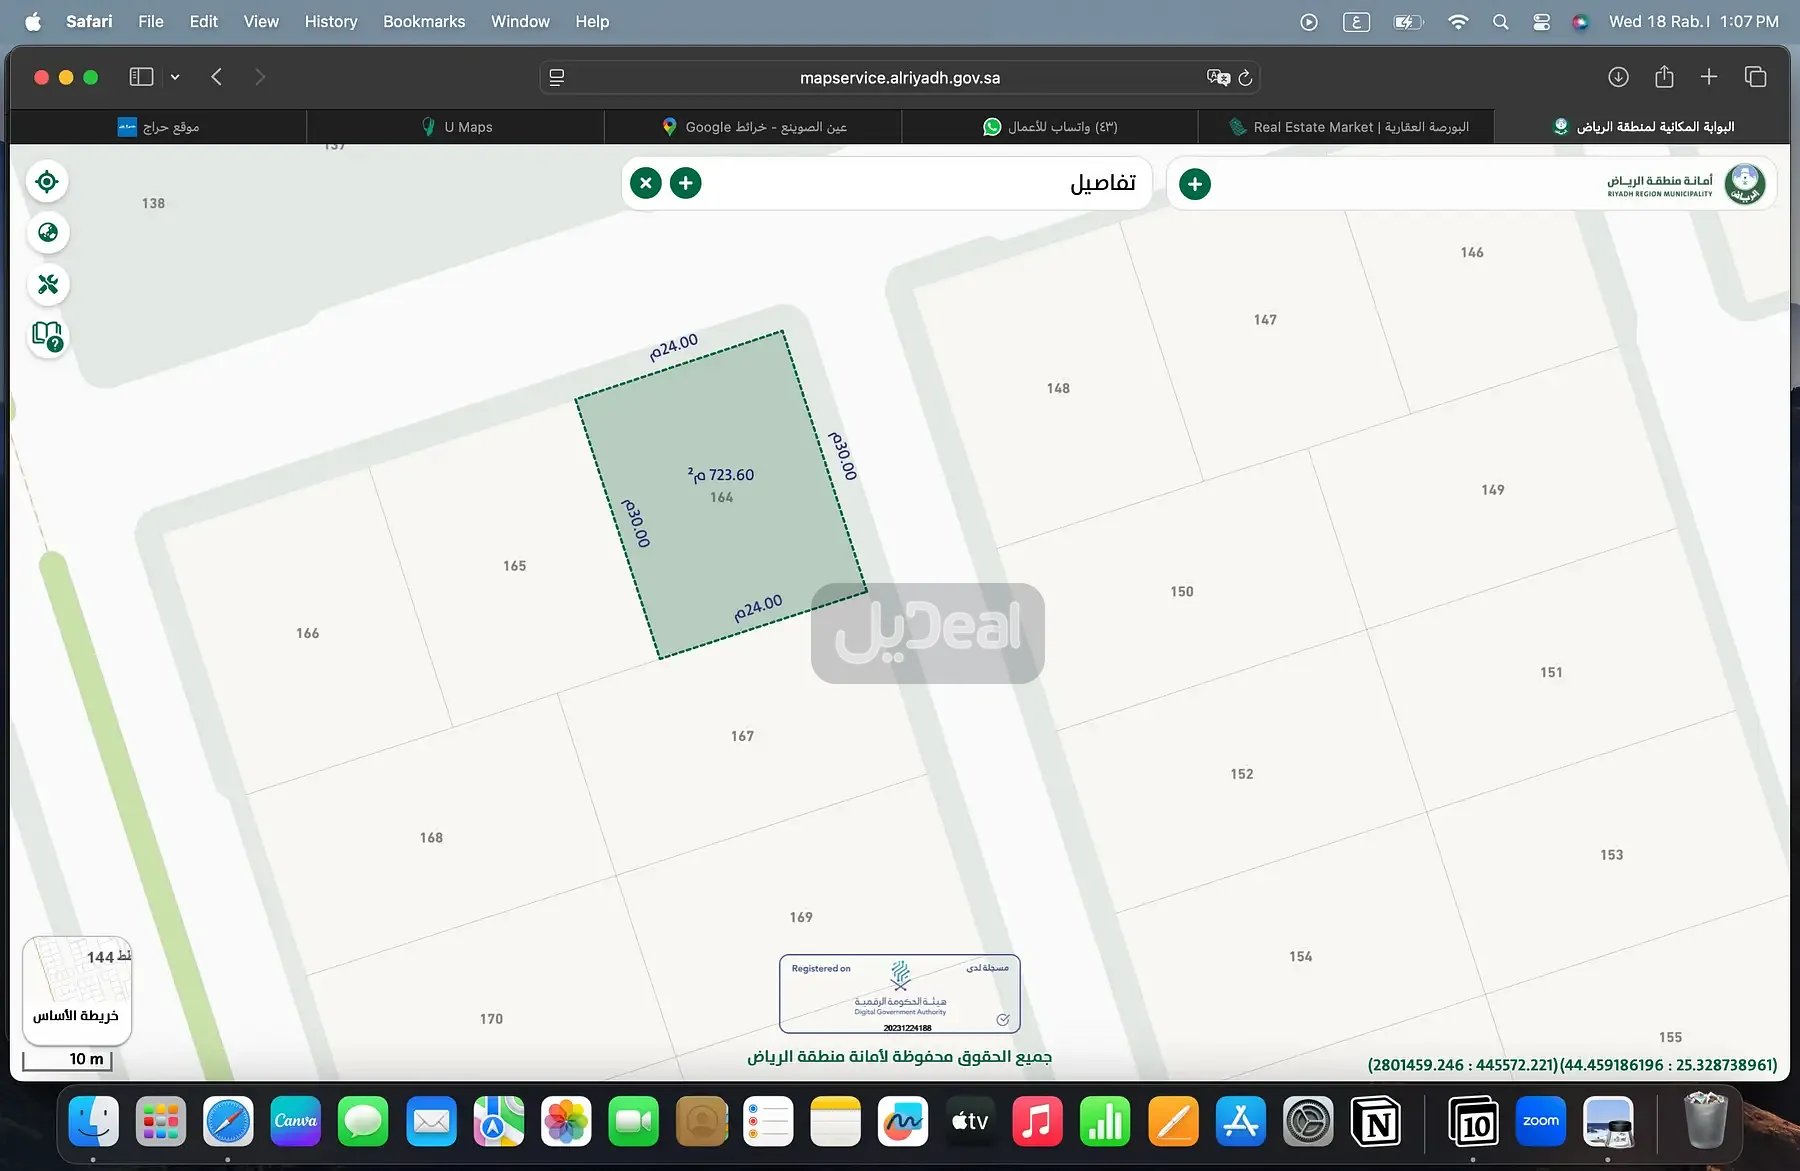
Task: Select parcel 167 on the map
Action: coord(742,736)
